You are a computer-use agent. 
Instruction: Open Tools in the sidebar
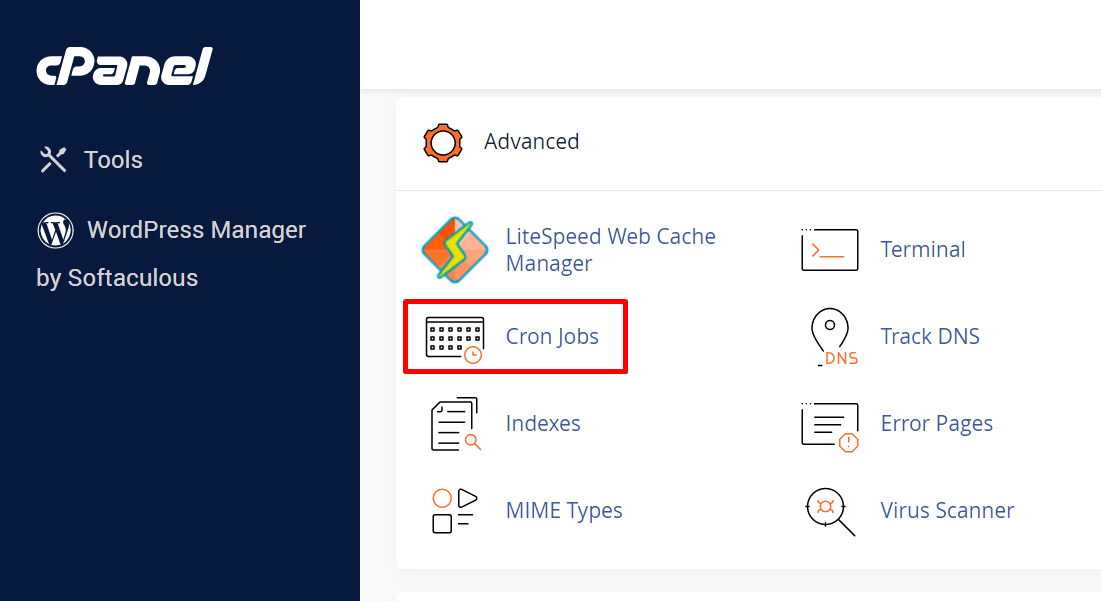[x=113, y=160]
